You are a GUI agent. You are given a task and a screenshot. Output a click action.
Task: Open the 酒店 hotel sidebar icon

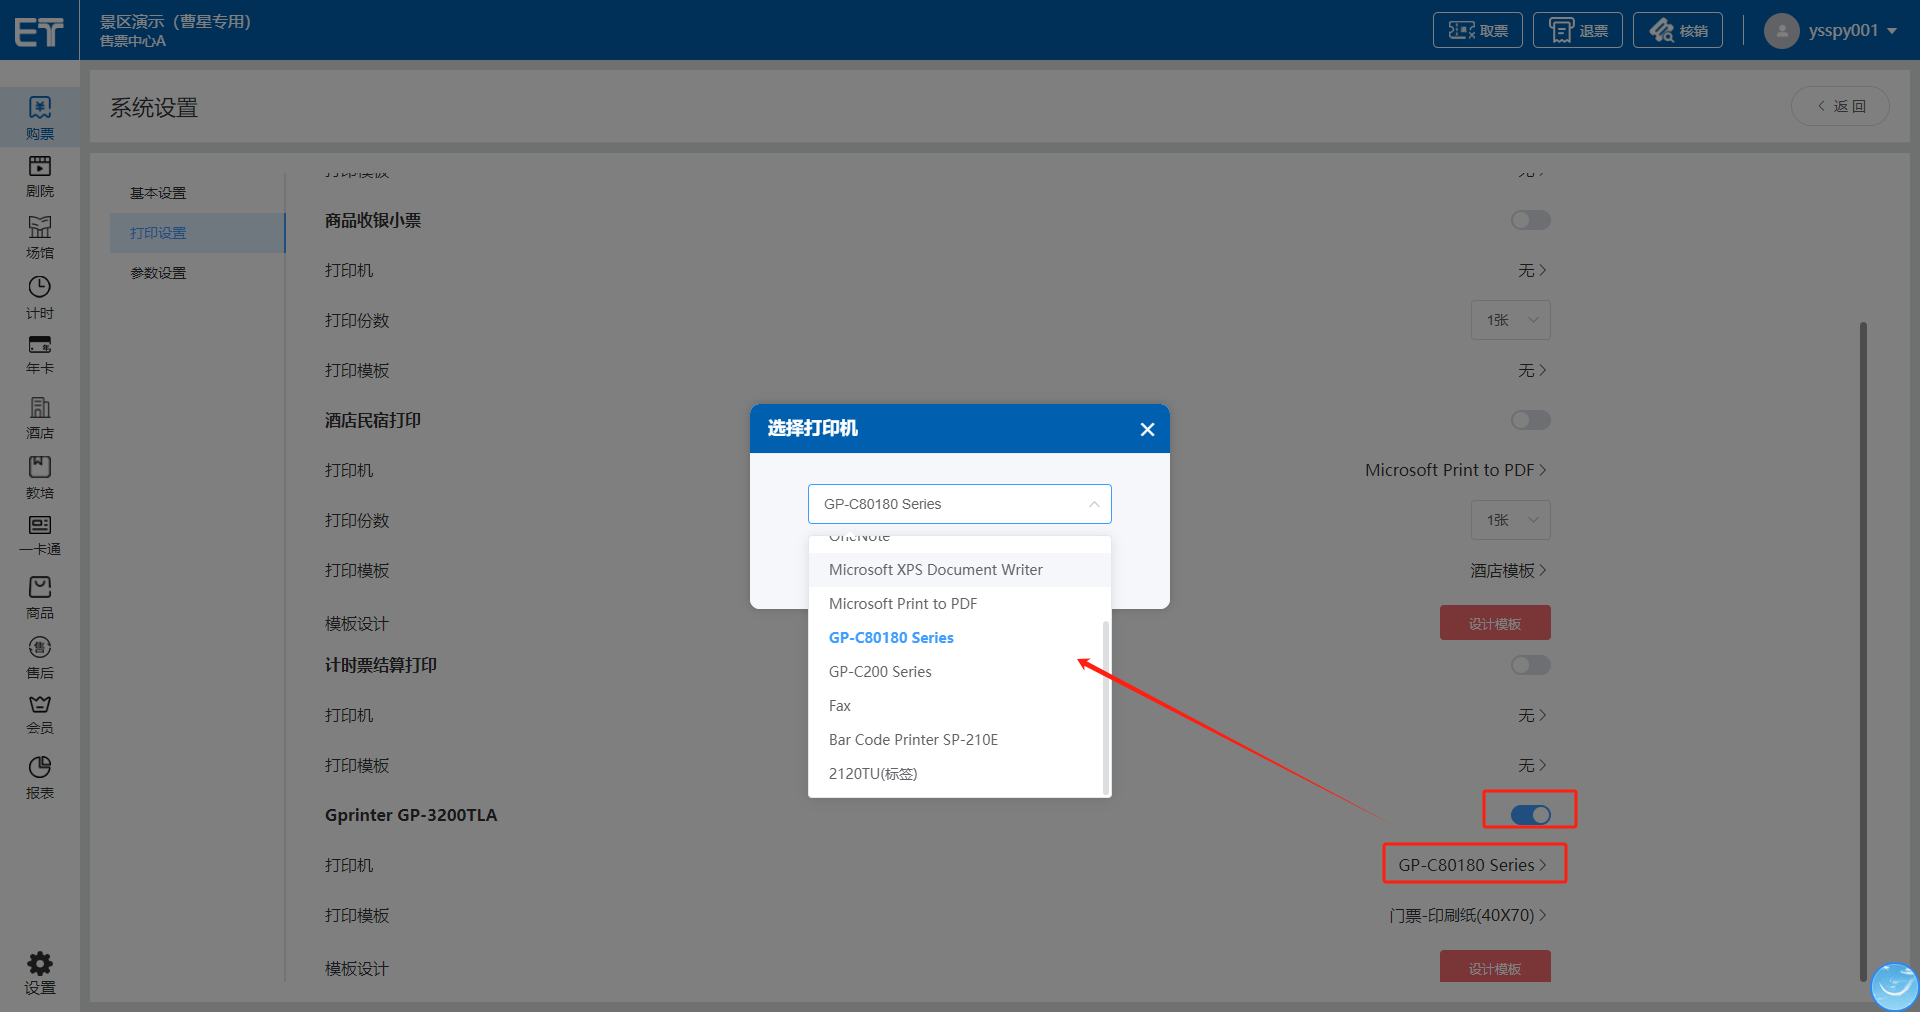coord(40,417)
